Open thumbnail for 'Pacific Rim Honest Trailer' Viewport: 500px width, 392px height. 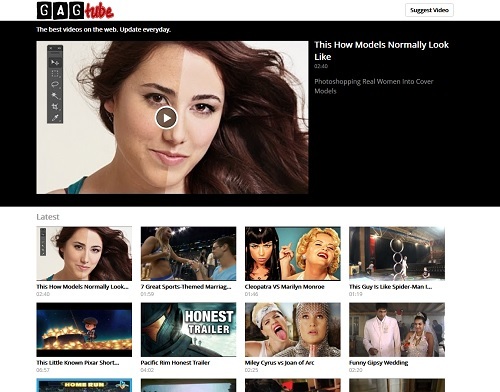[x=188, y=330]
